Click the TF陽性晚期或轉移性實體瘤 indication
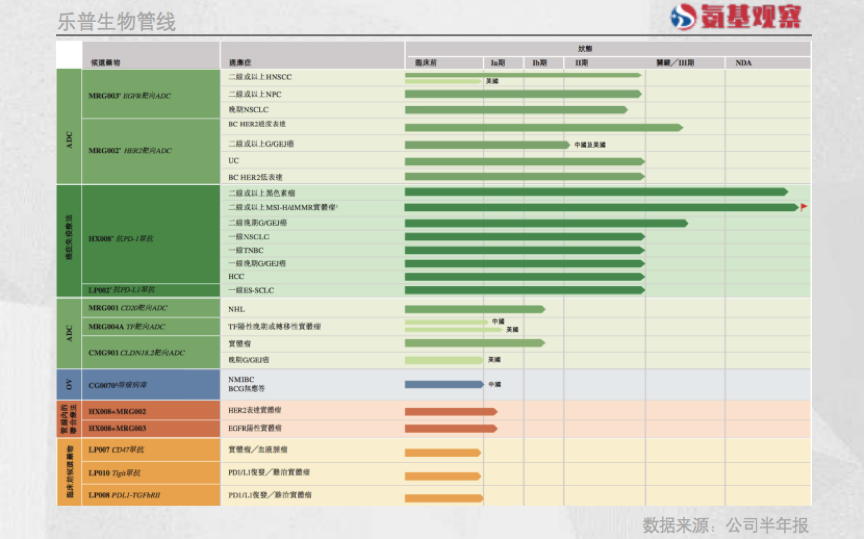Viewport: 864px width, 539px height. [x=274, y=326]
